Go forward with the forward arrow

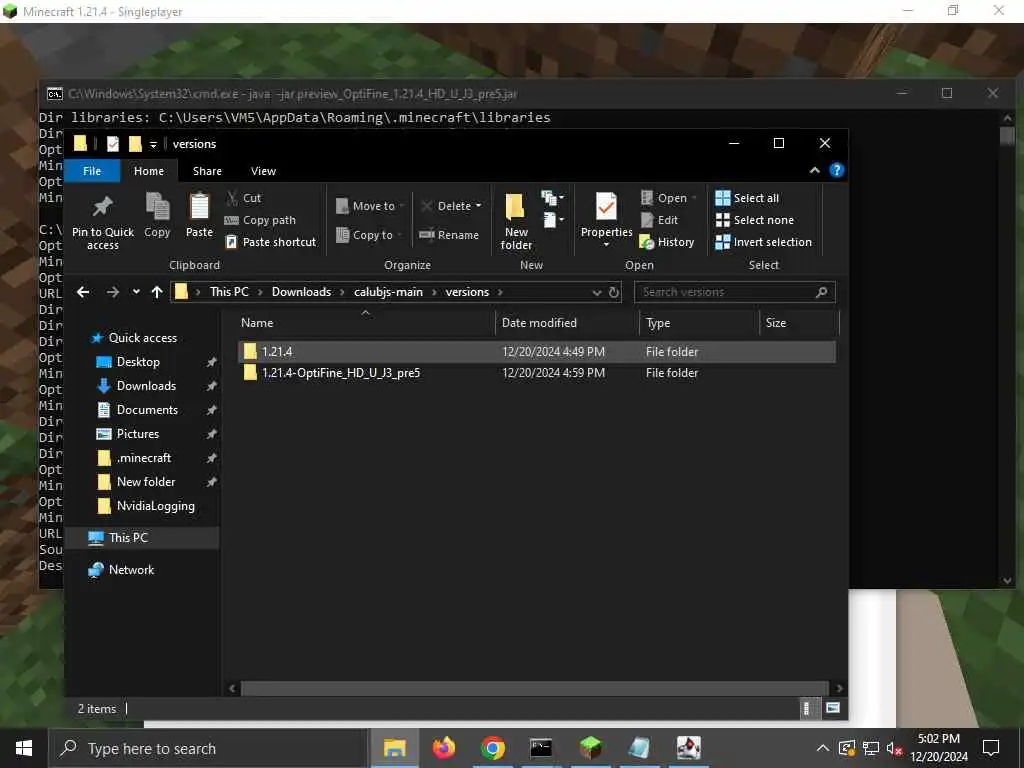point(113,292)
